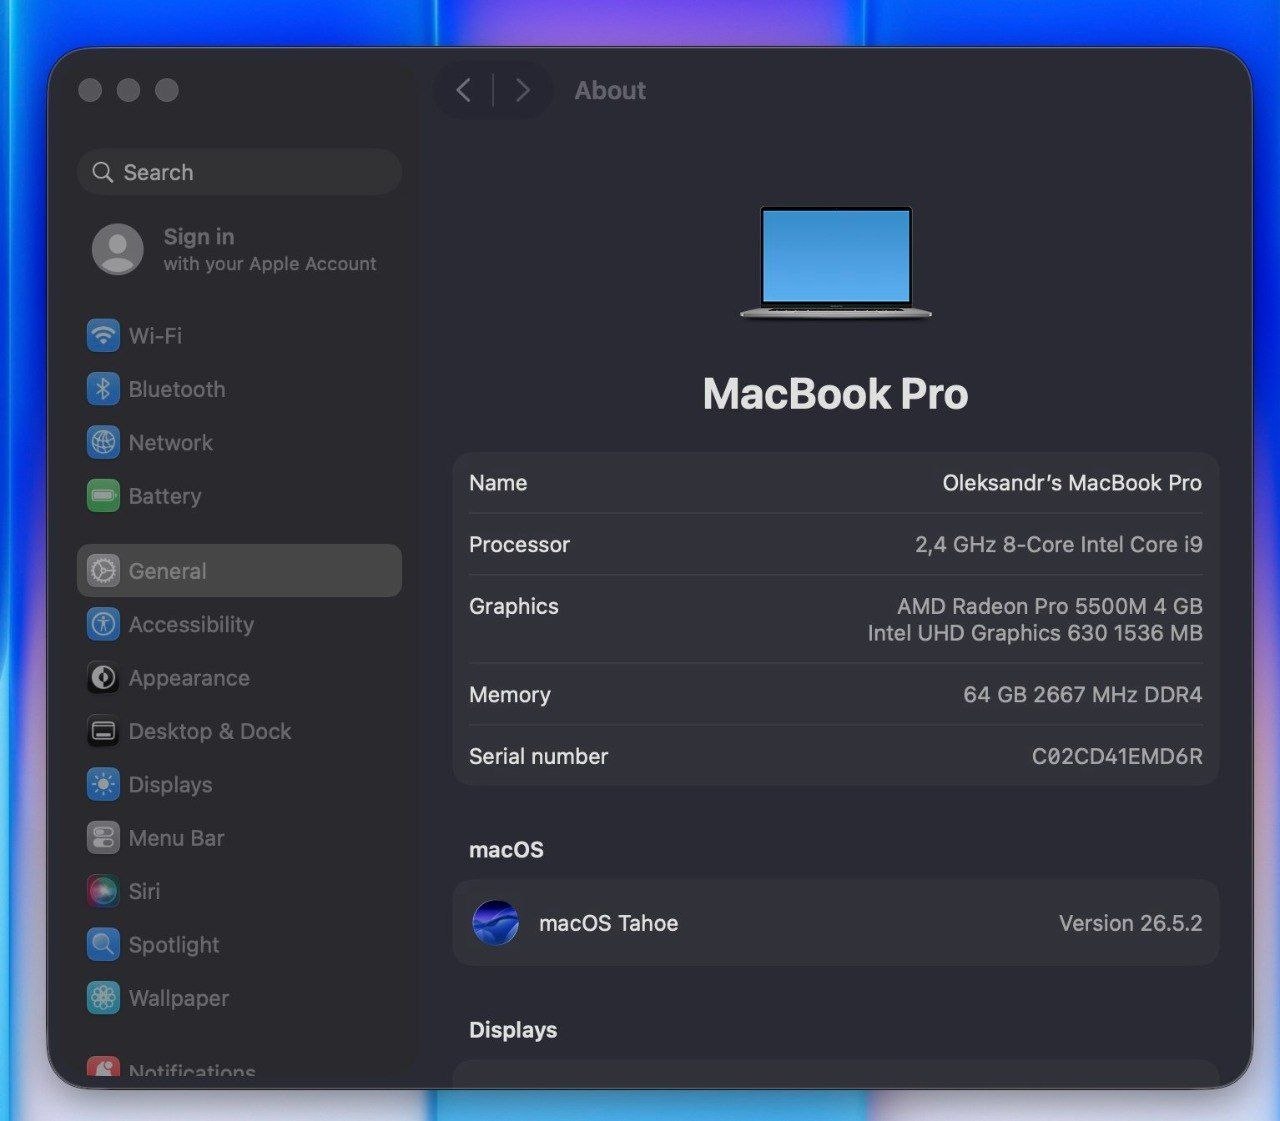
Task: Click the AMD Radeon Pro 5500M 4 GB text
Action: pyautogui.click(x=1050, y=606)
